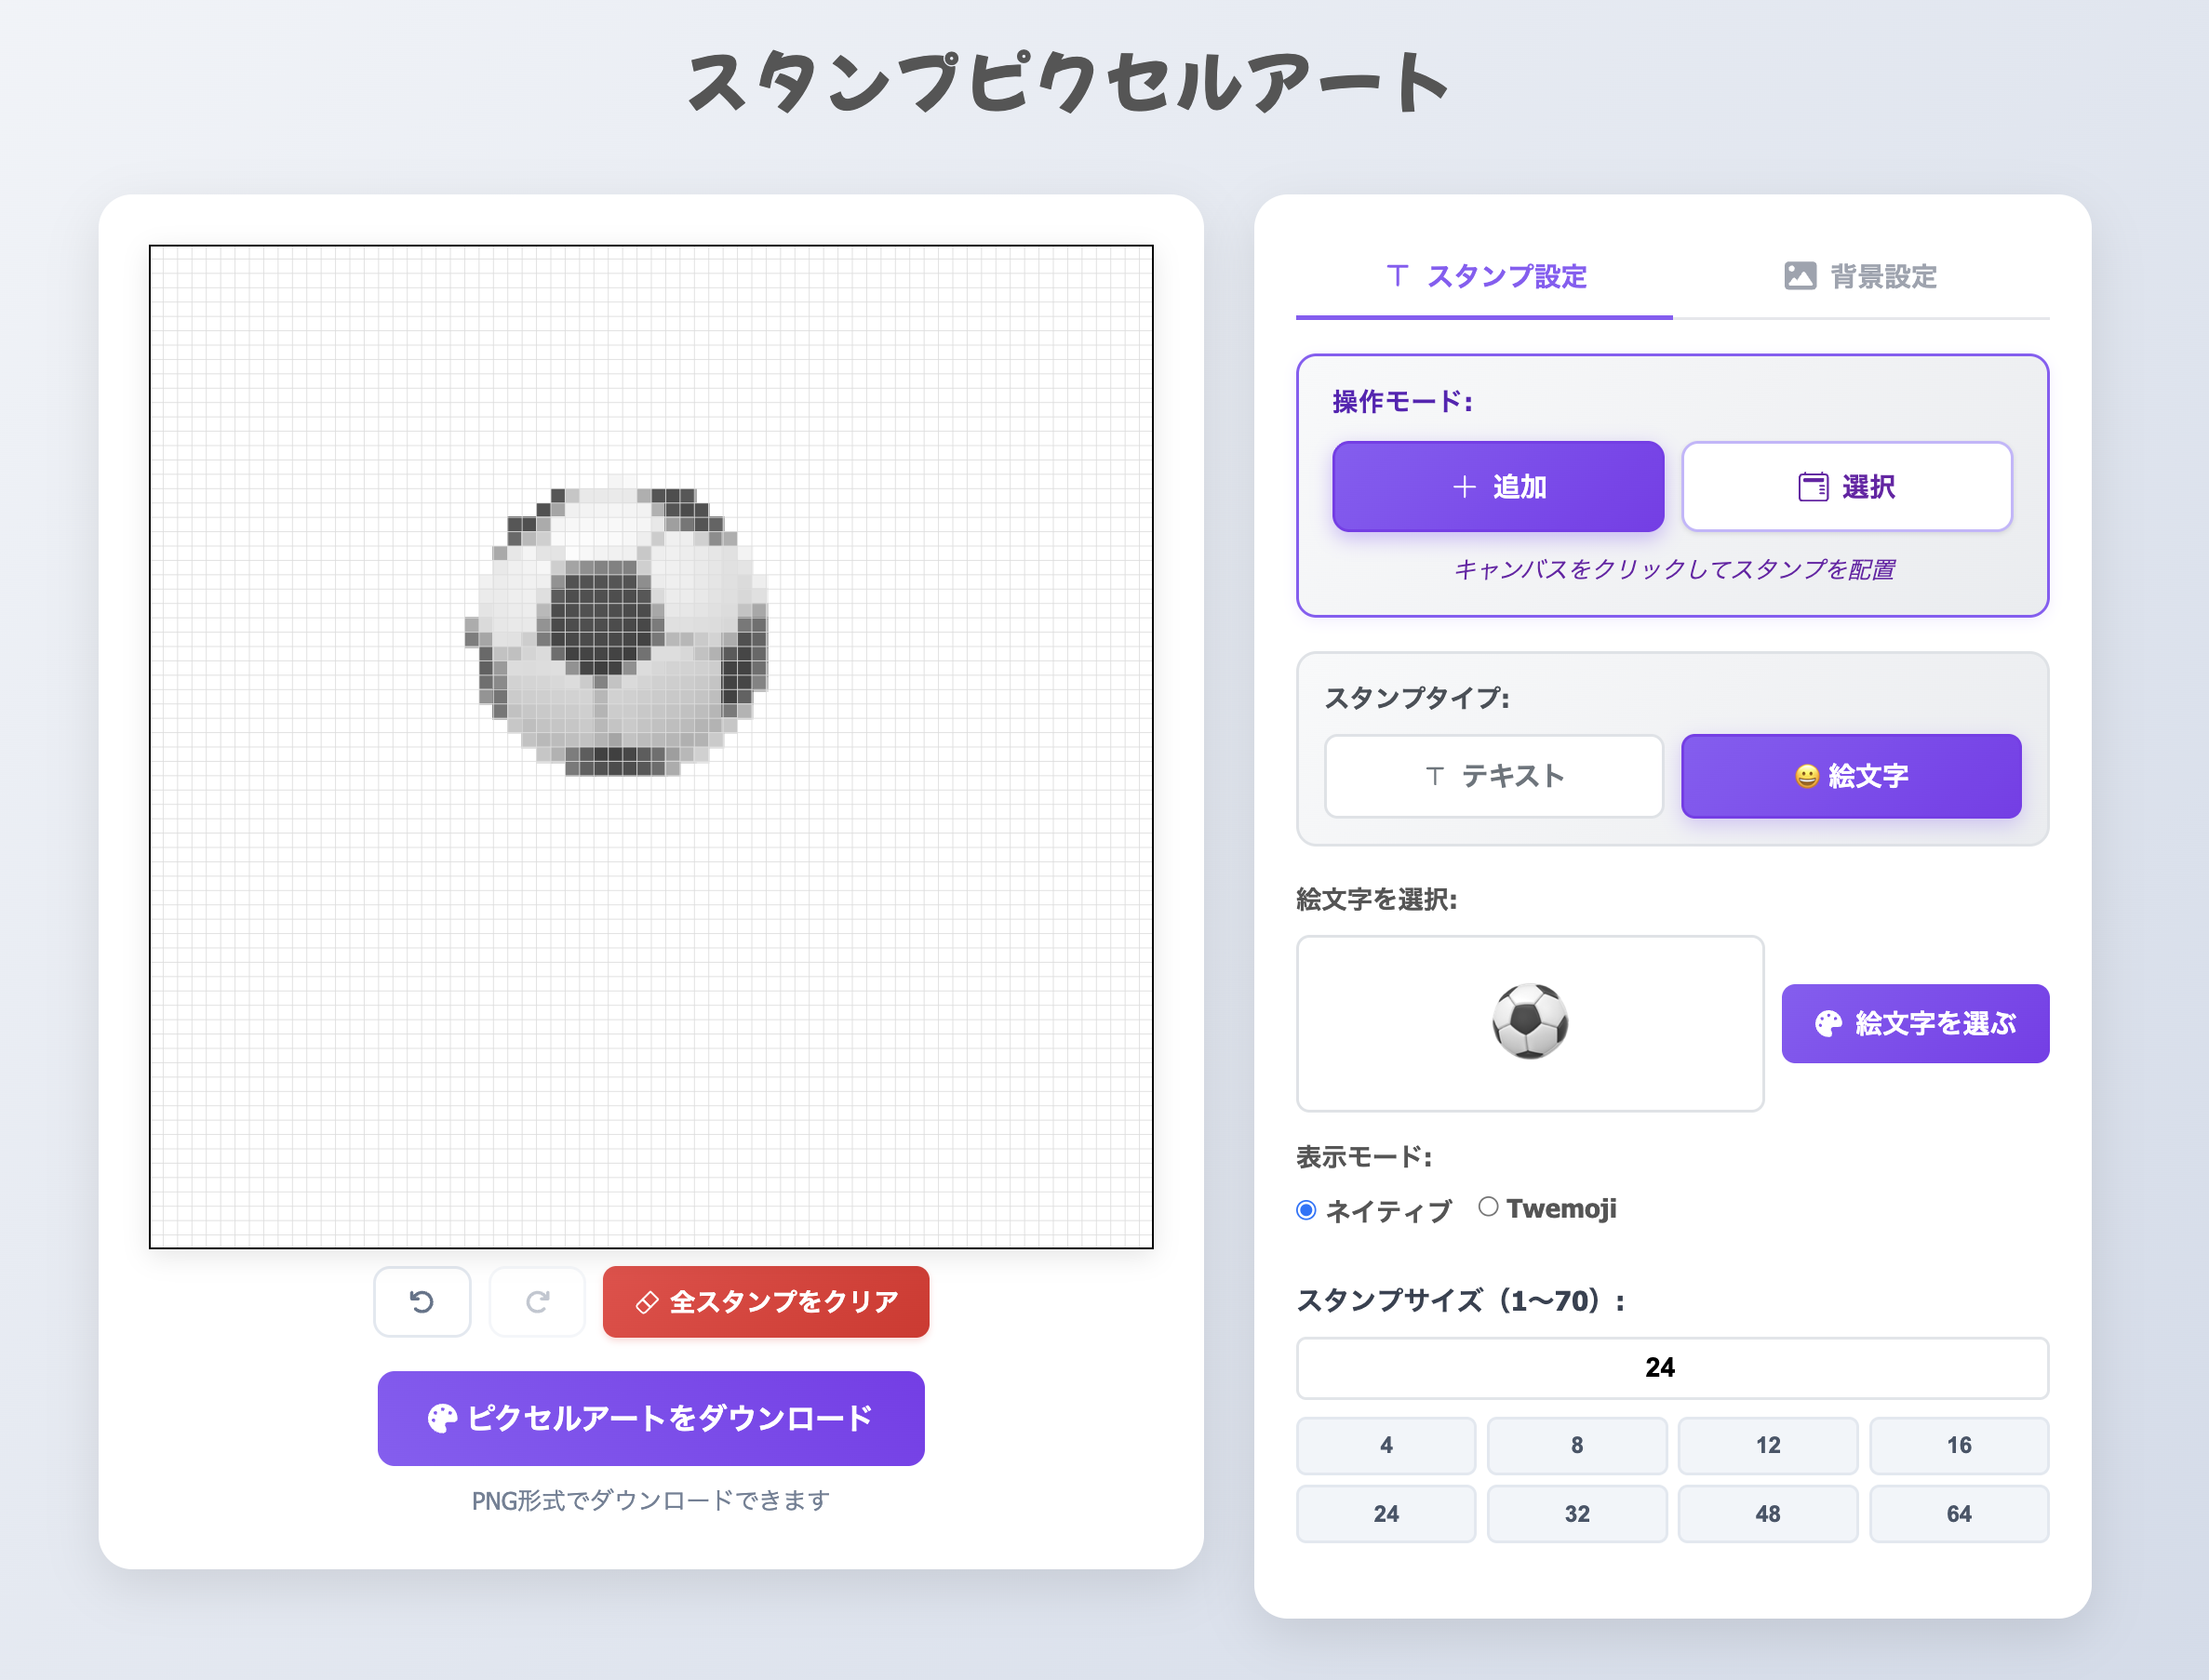Open the スタンプ設定 tab
The height and width of the screenshot is (1680, 2209).
1485,277
